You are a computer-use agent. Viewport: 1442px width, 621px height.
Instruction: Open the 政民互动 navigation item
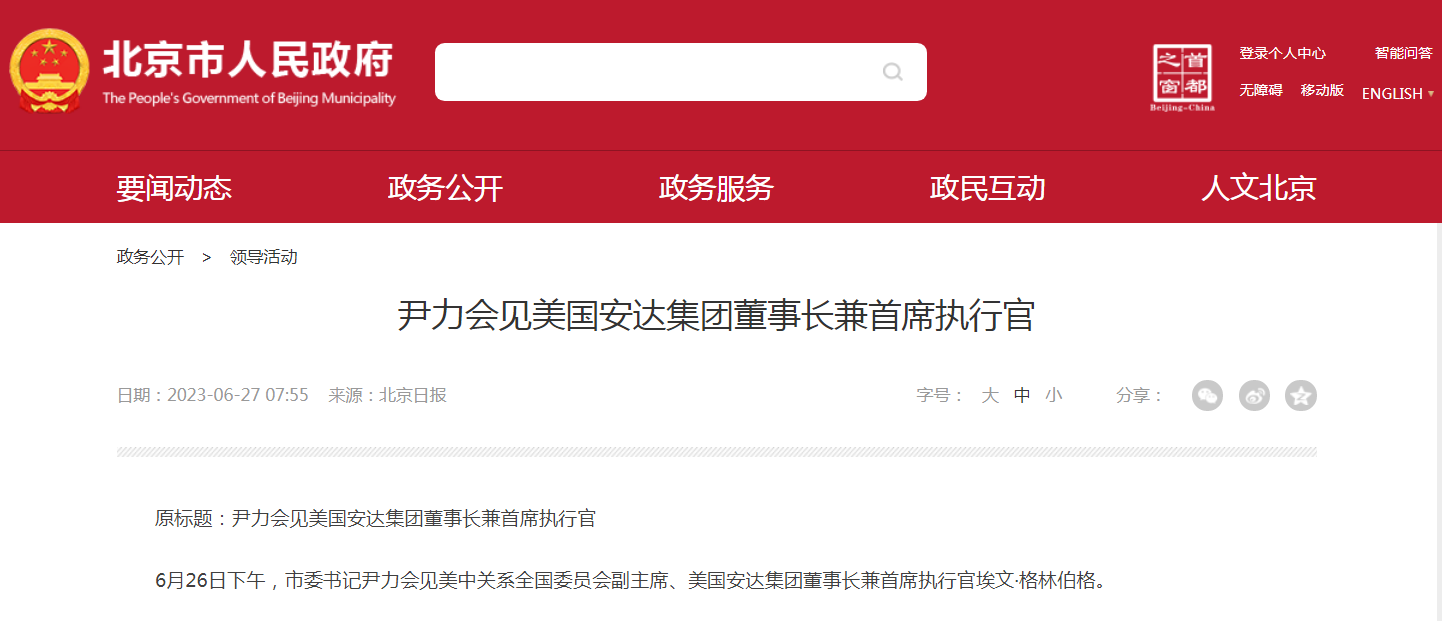click(987, 188)
